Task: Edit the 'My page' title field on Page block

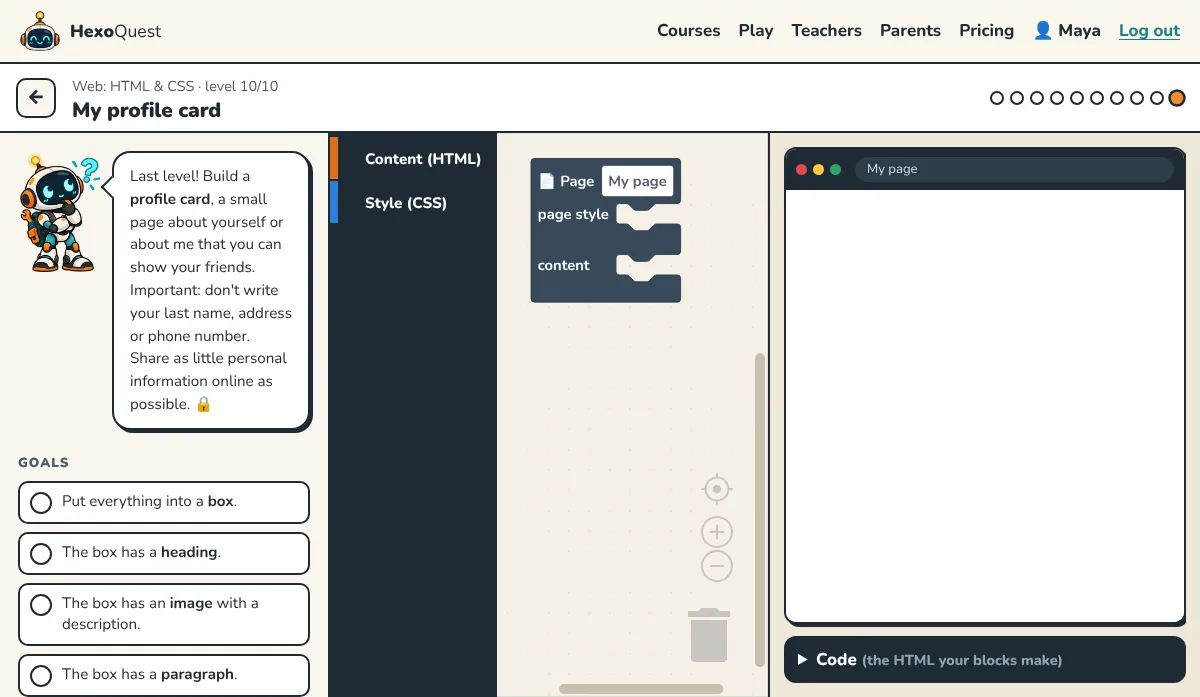Action: click(x=637, y=181)
